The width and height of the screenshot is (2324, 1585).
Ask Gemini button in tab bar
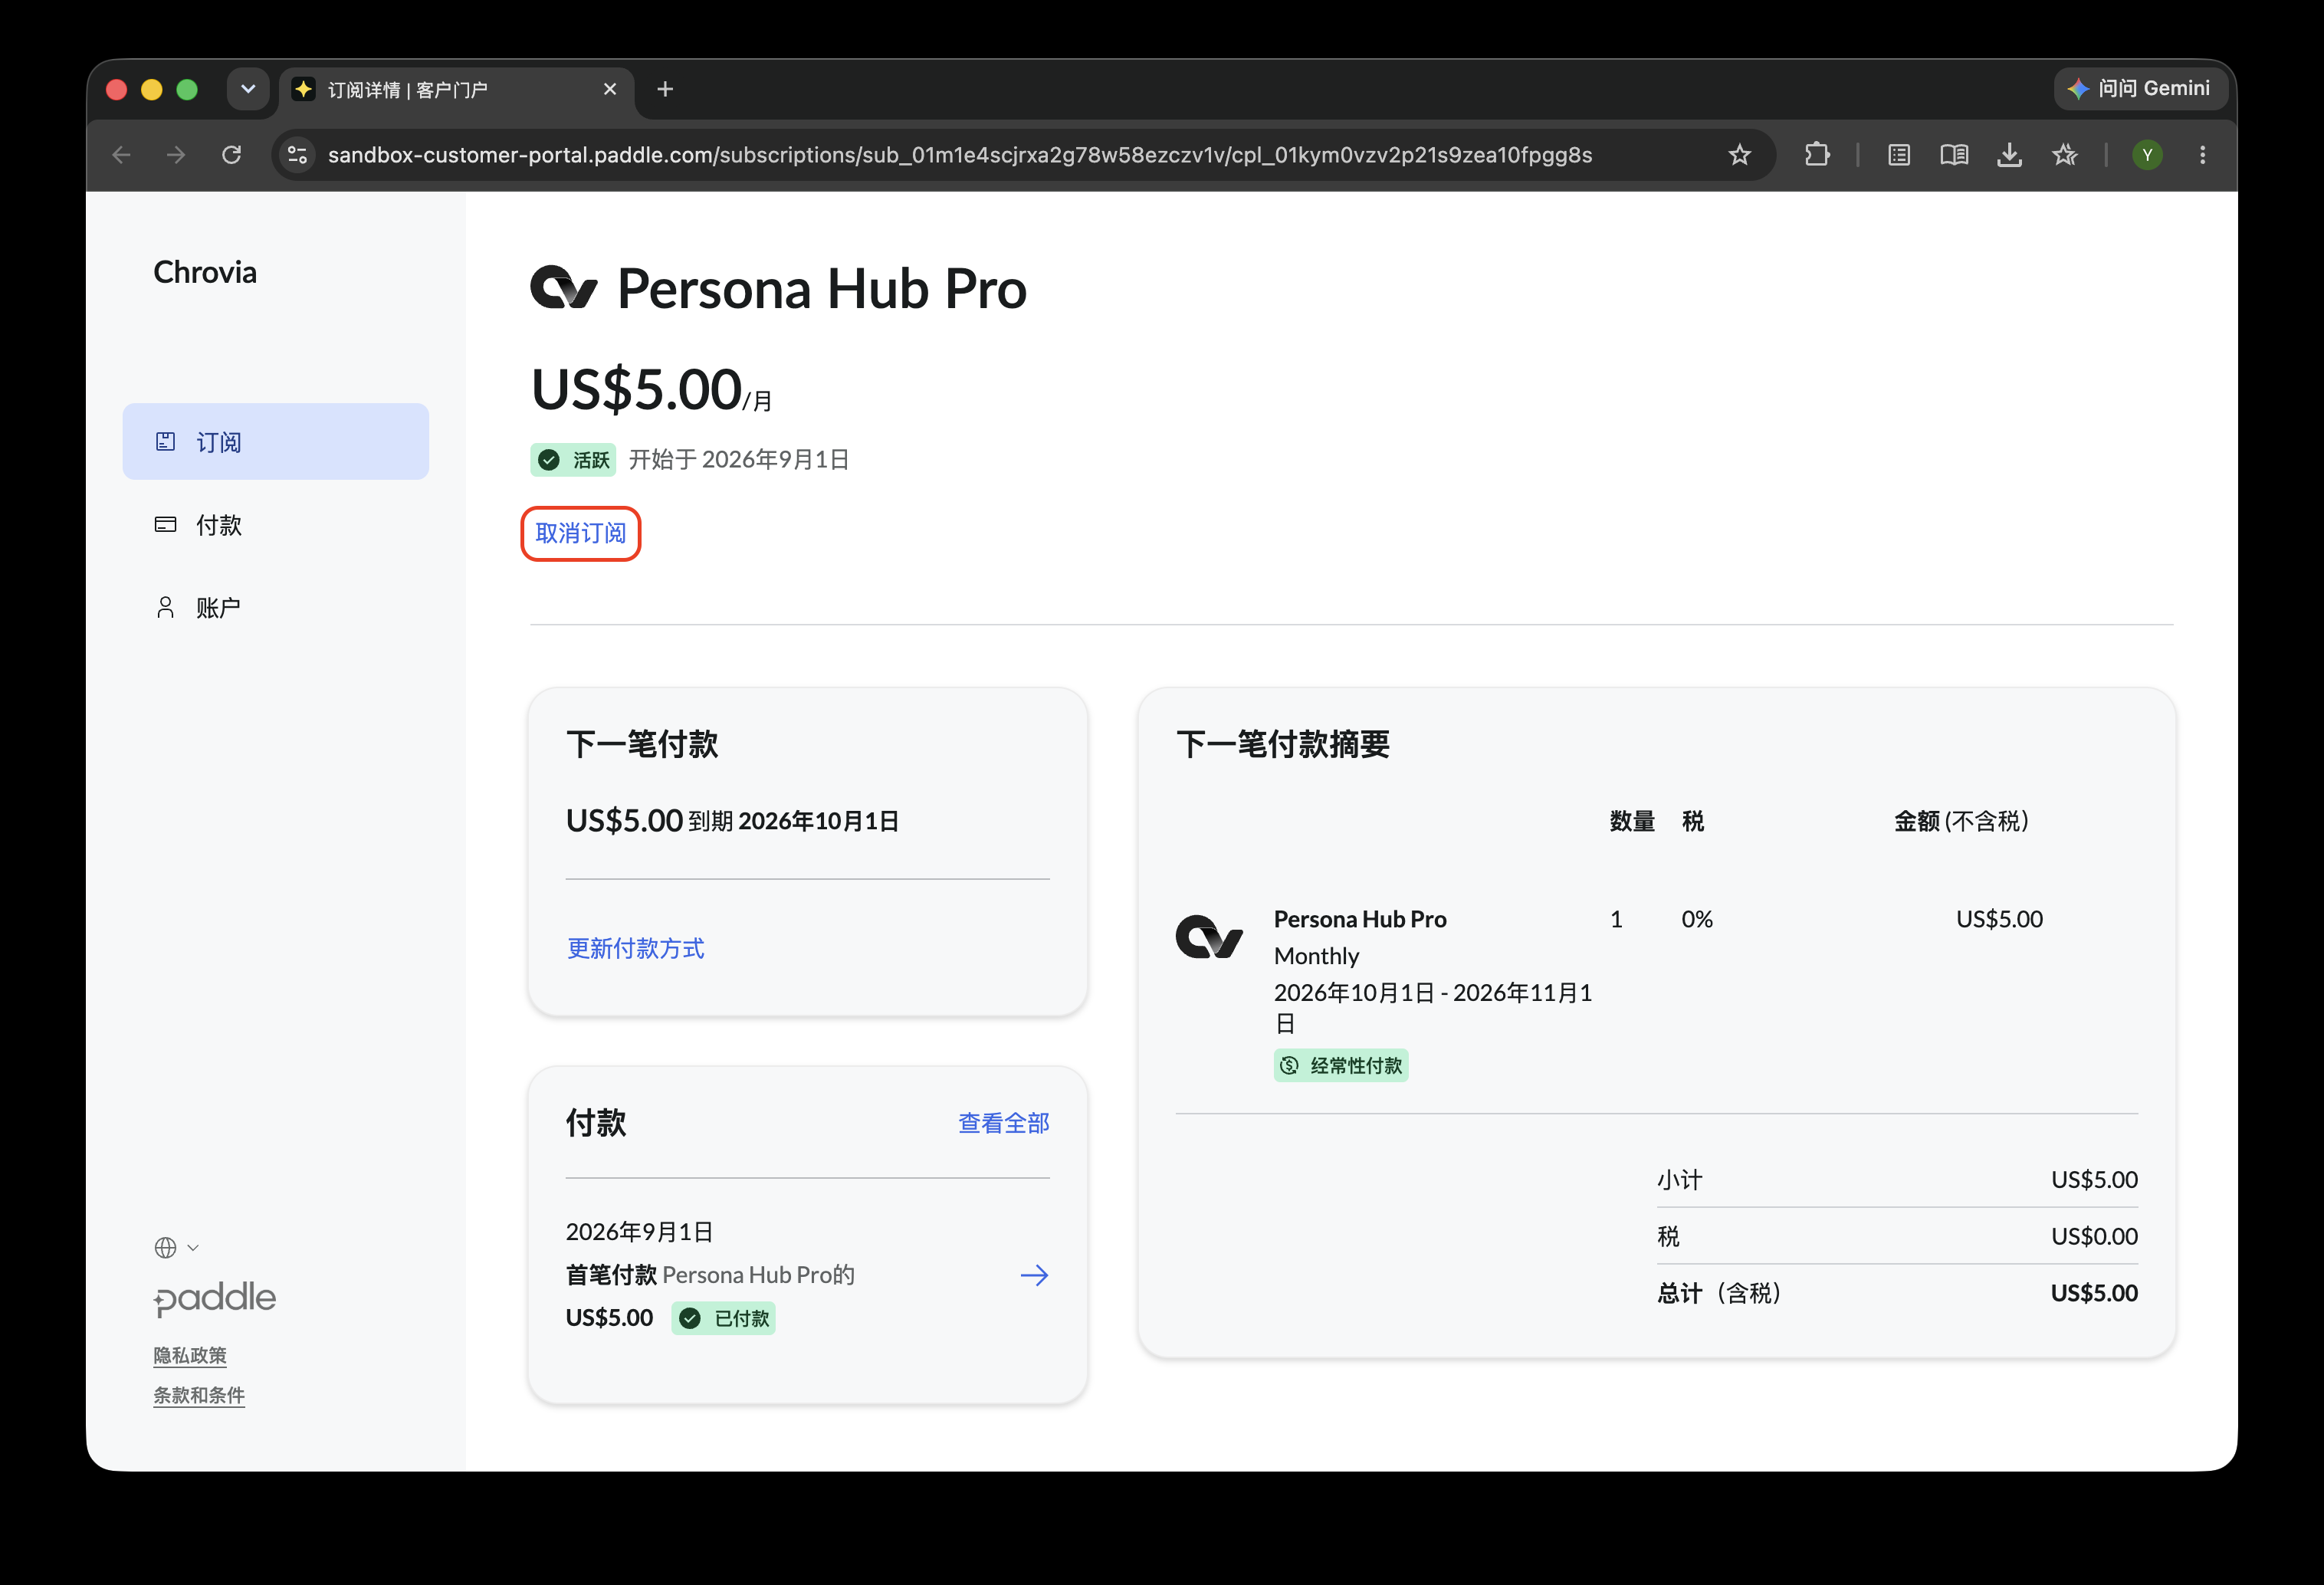coord(2139,88)
